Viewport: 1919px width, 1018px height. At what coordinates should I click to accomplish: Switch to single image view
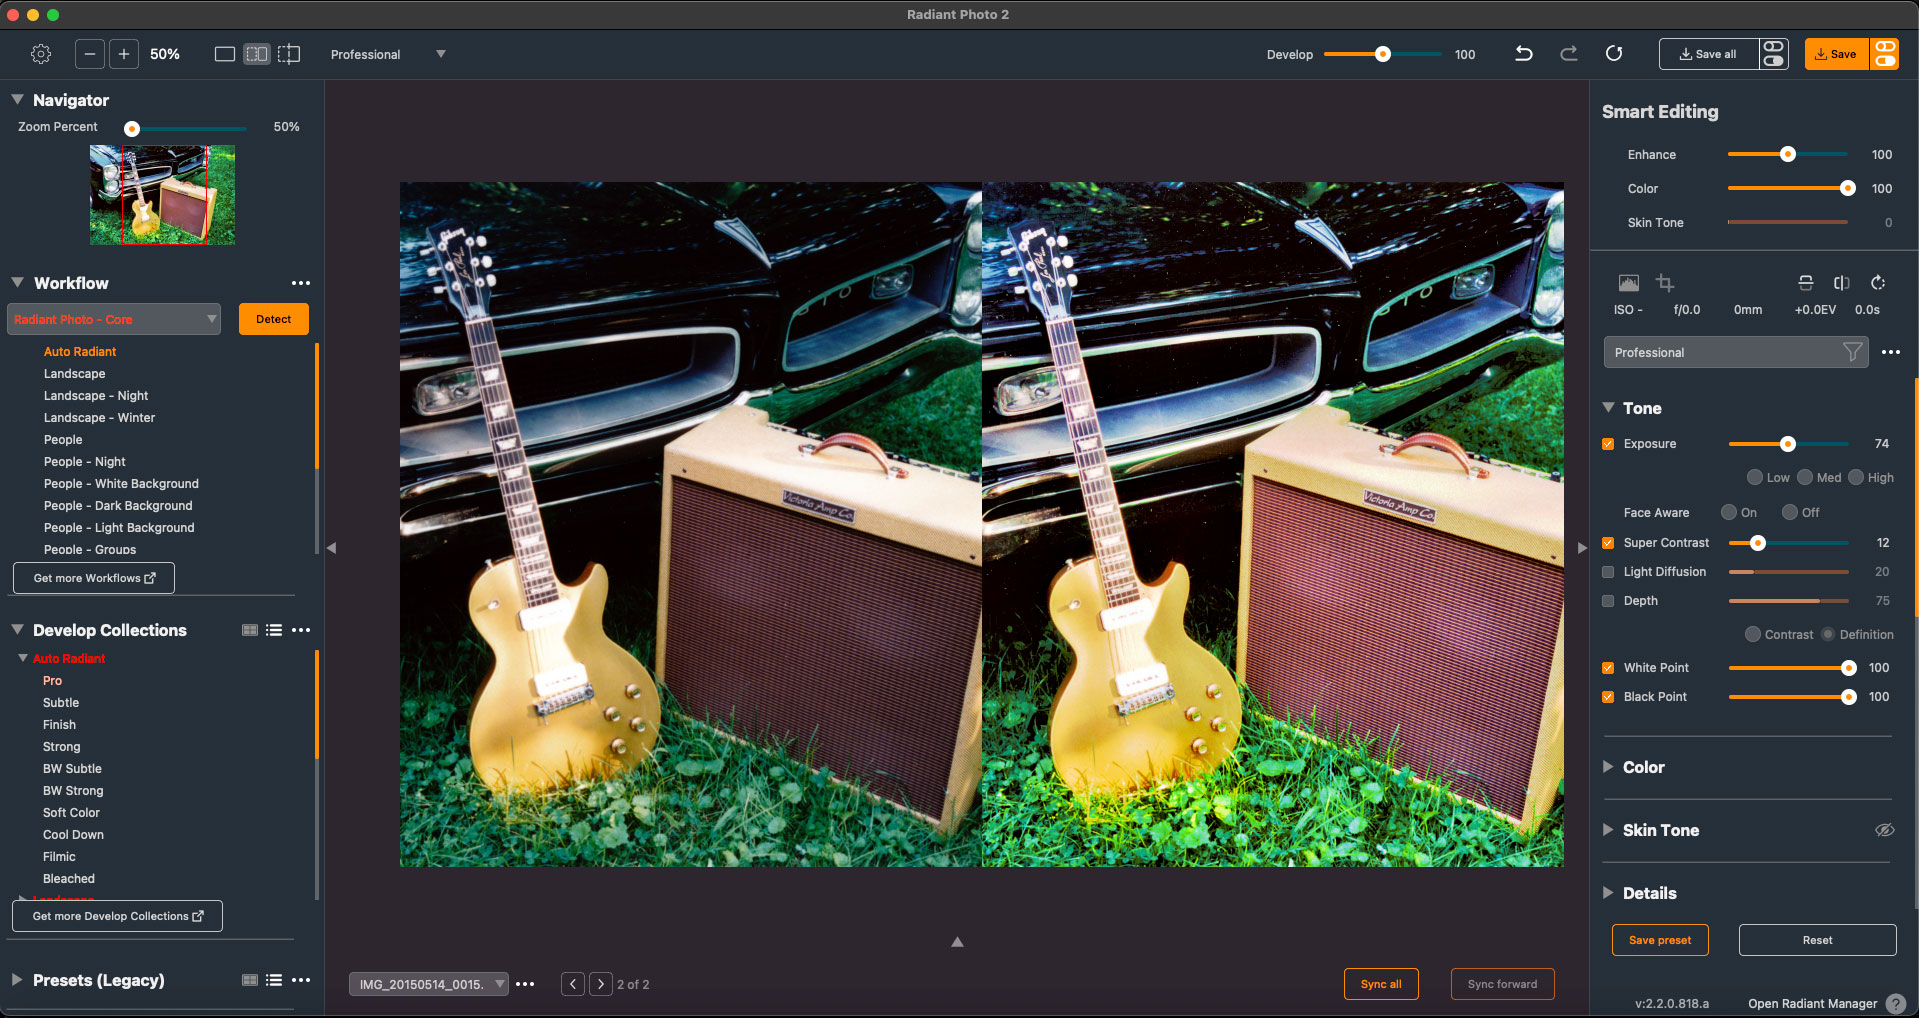[225, 54]
